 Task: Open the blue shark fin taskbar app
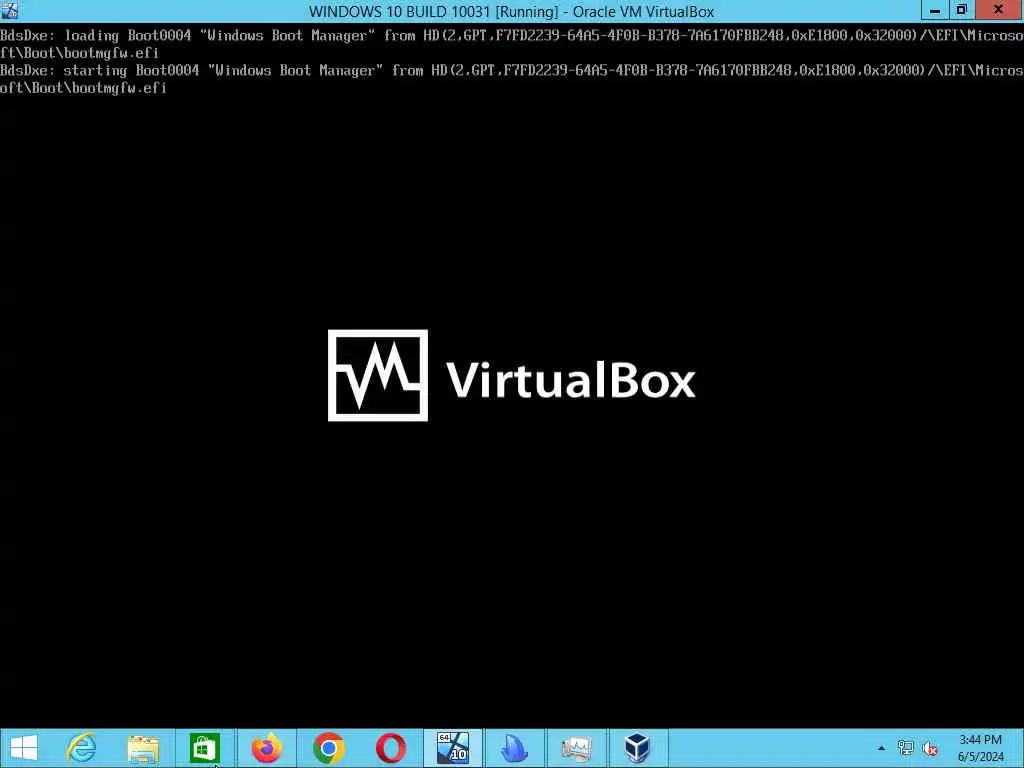point(514,748)
